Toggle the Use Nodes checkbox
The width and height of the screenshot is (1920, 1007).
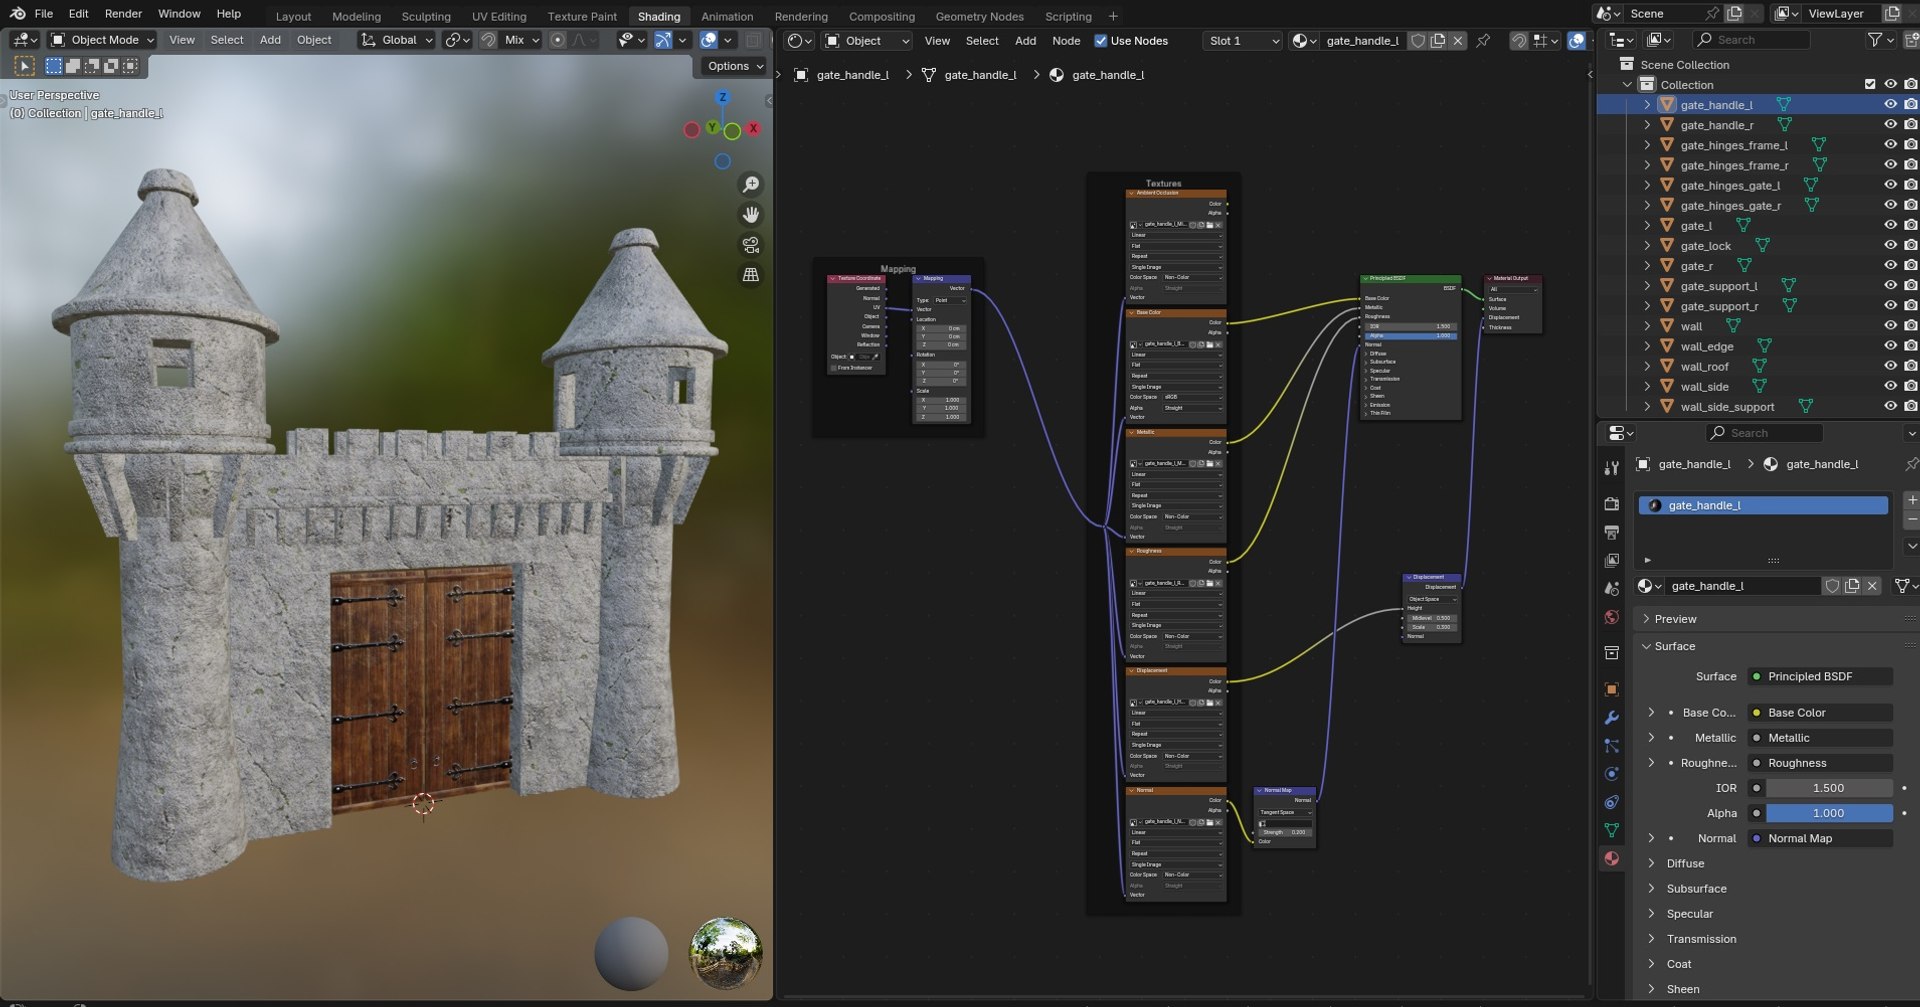1101,41
